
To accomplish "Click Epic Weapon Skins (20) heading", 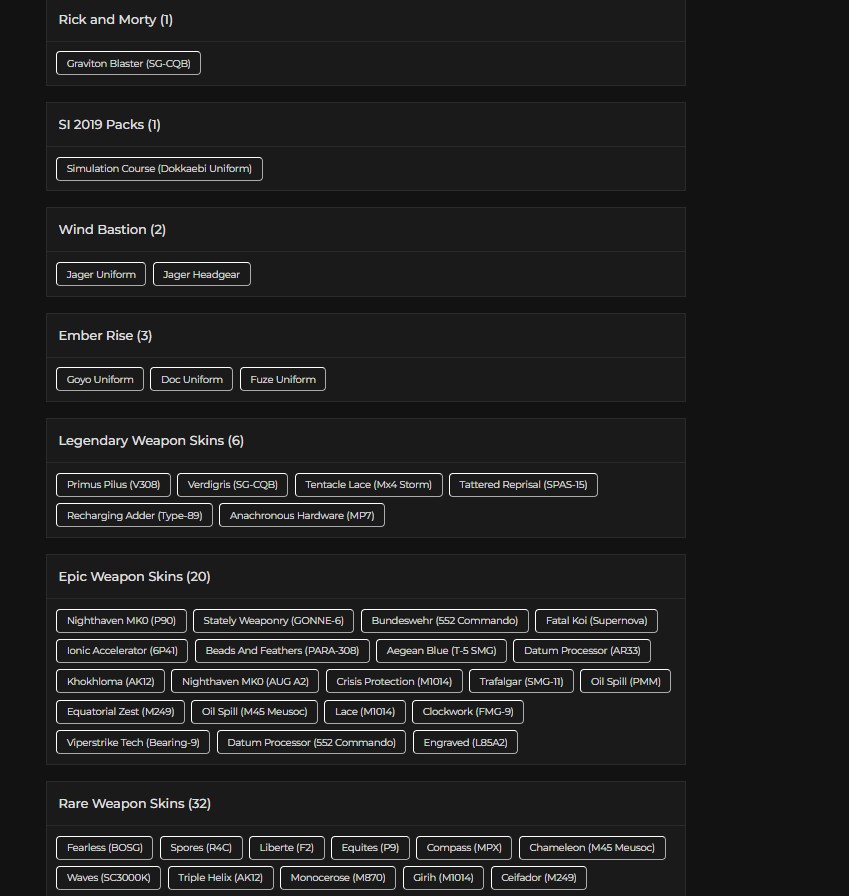I will click(x=134, y=577).
